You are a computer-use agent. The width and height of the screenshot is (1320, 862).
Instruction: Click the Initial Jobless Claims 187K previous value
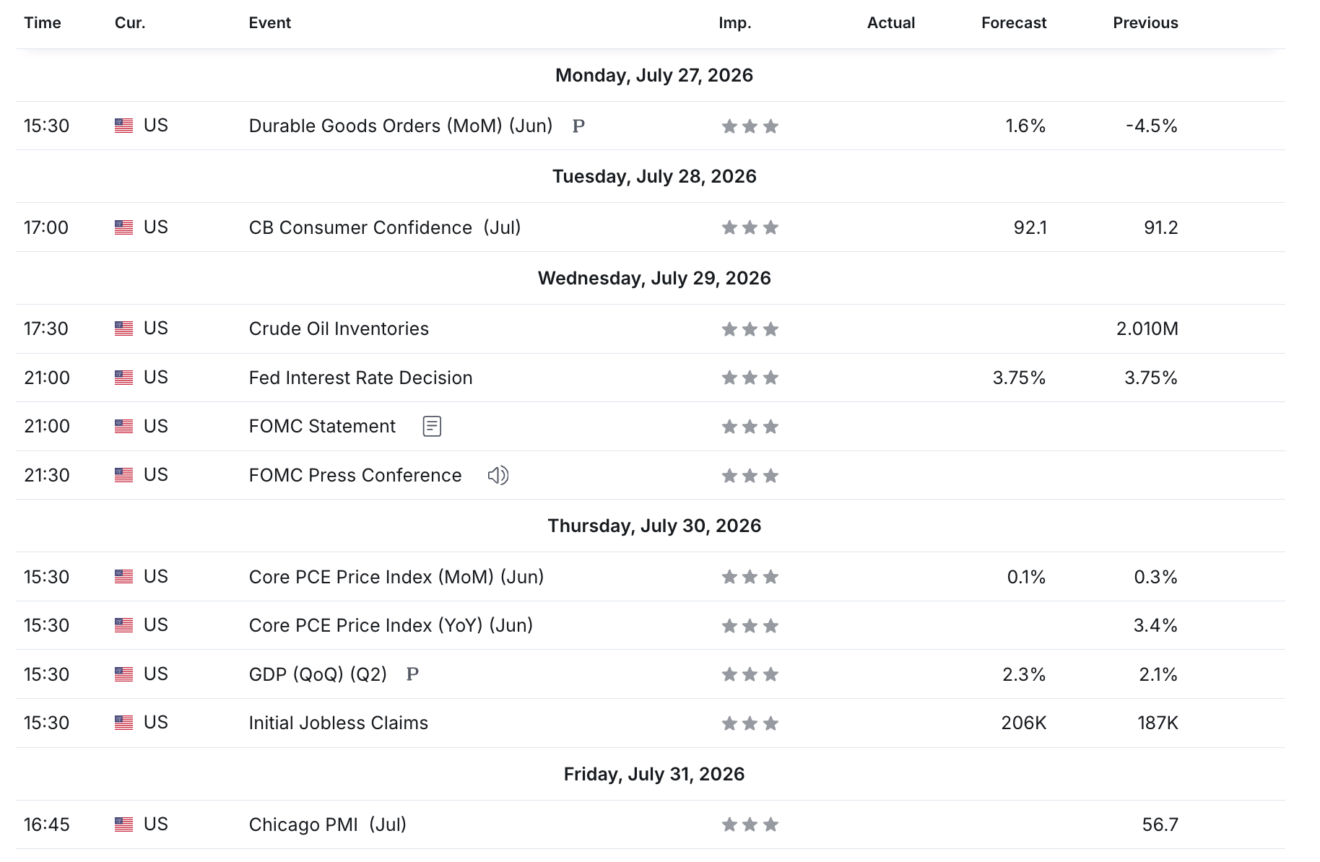click(x=1158, y=723)
